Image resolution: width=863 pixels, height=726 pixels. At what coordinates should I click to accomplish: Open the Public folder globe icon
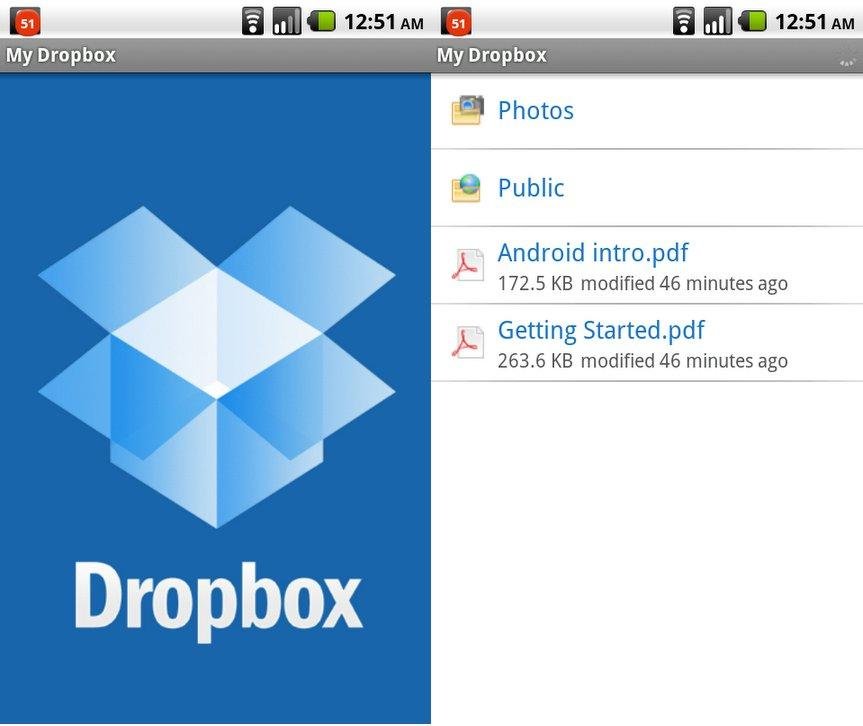[467, 188]
